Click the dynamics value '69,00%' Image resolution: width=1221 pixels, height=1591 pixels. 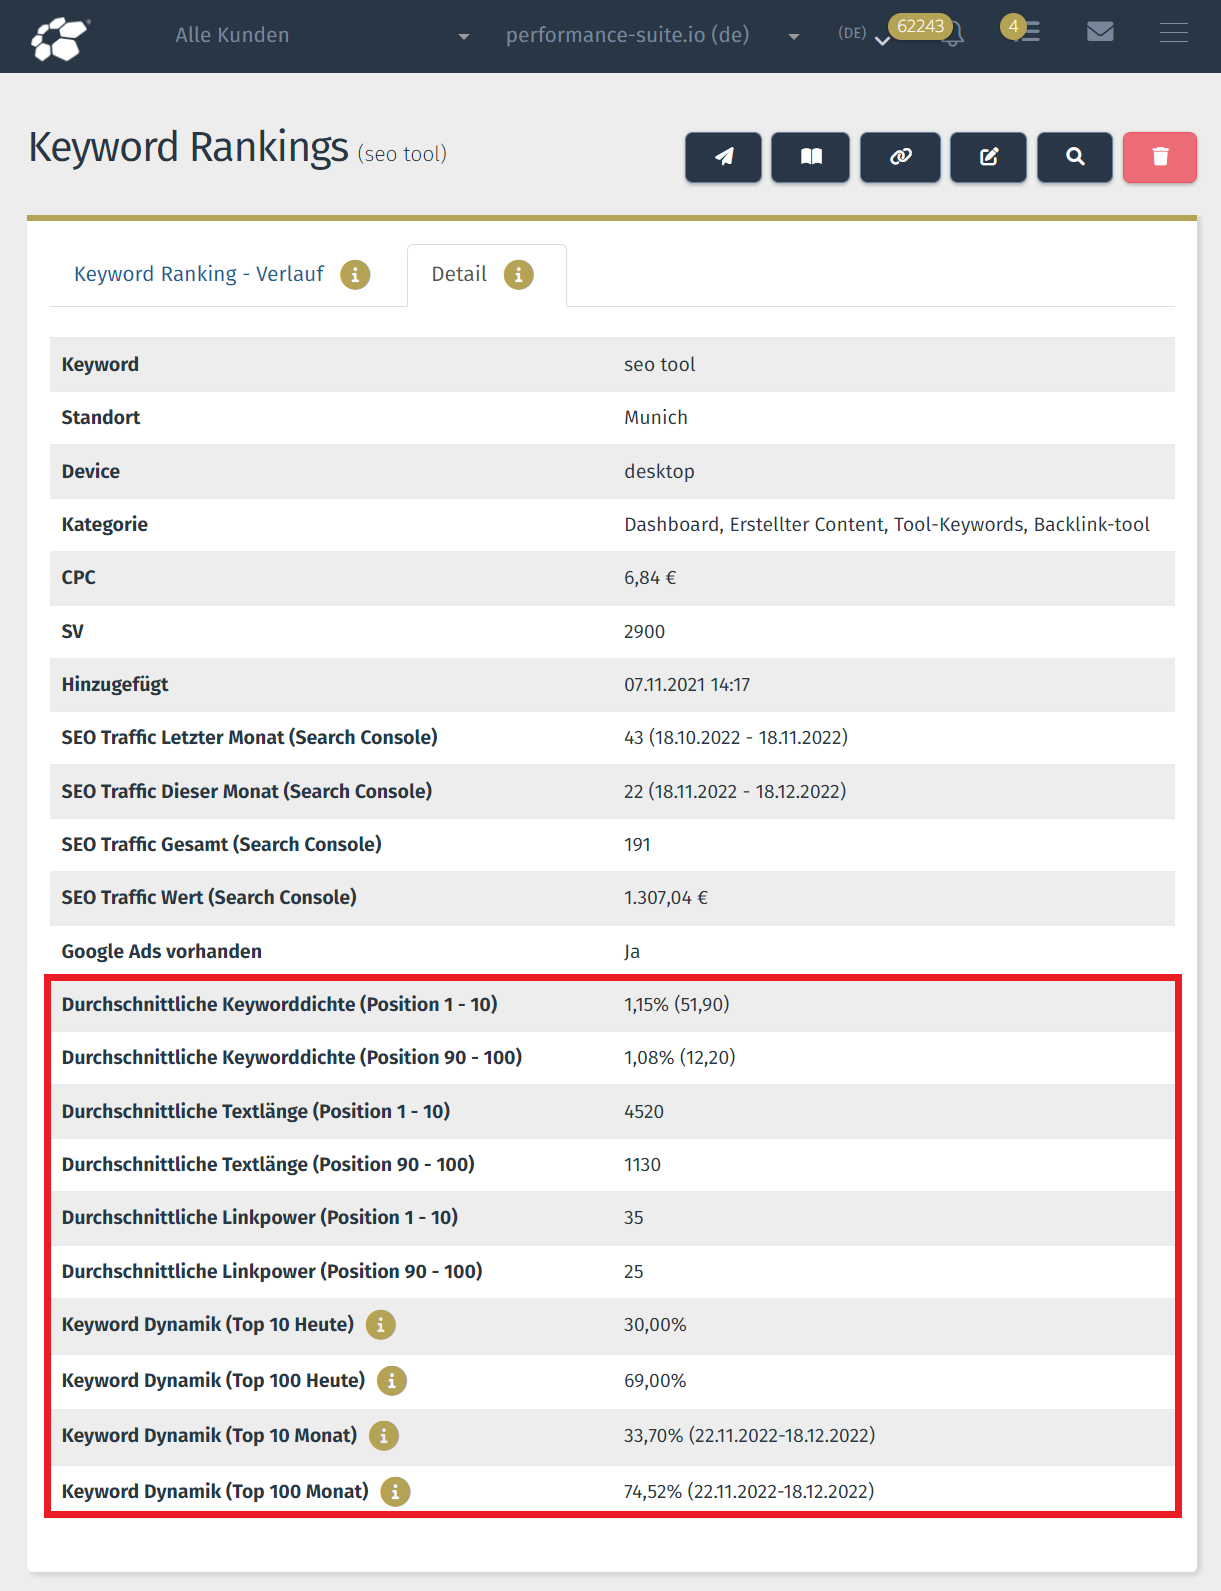[x=655, y=1381]
